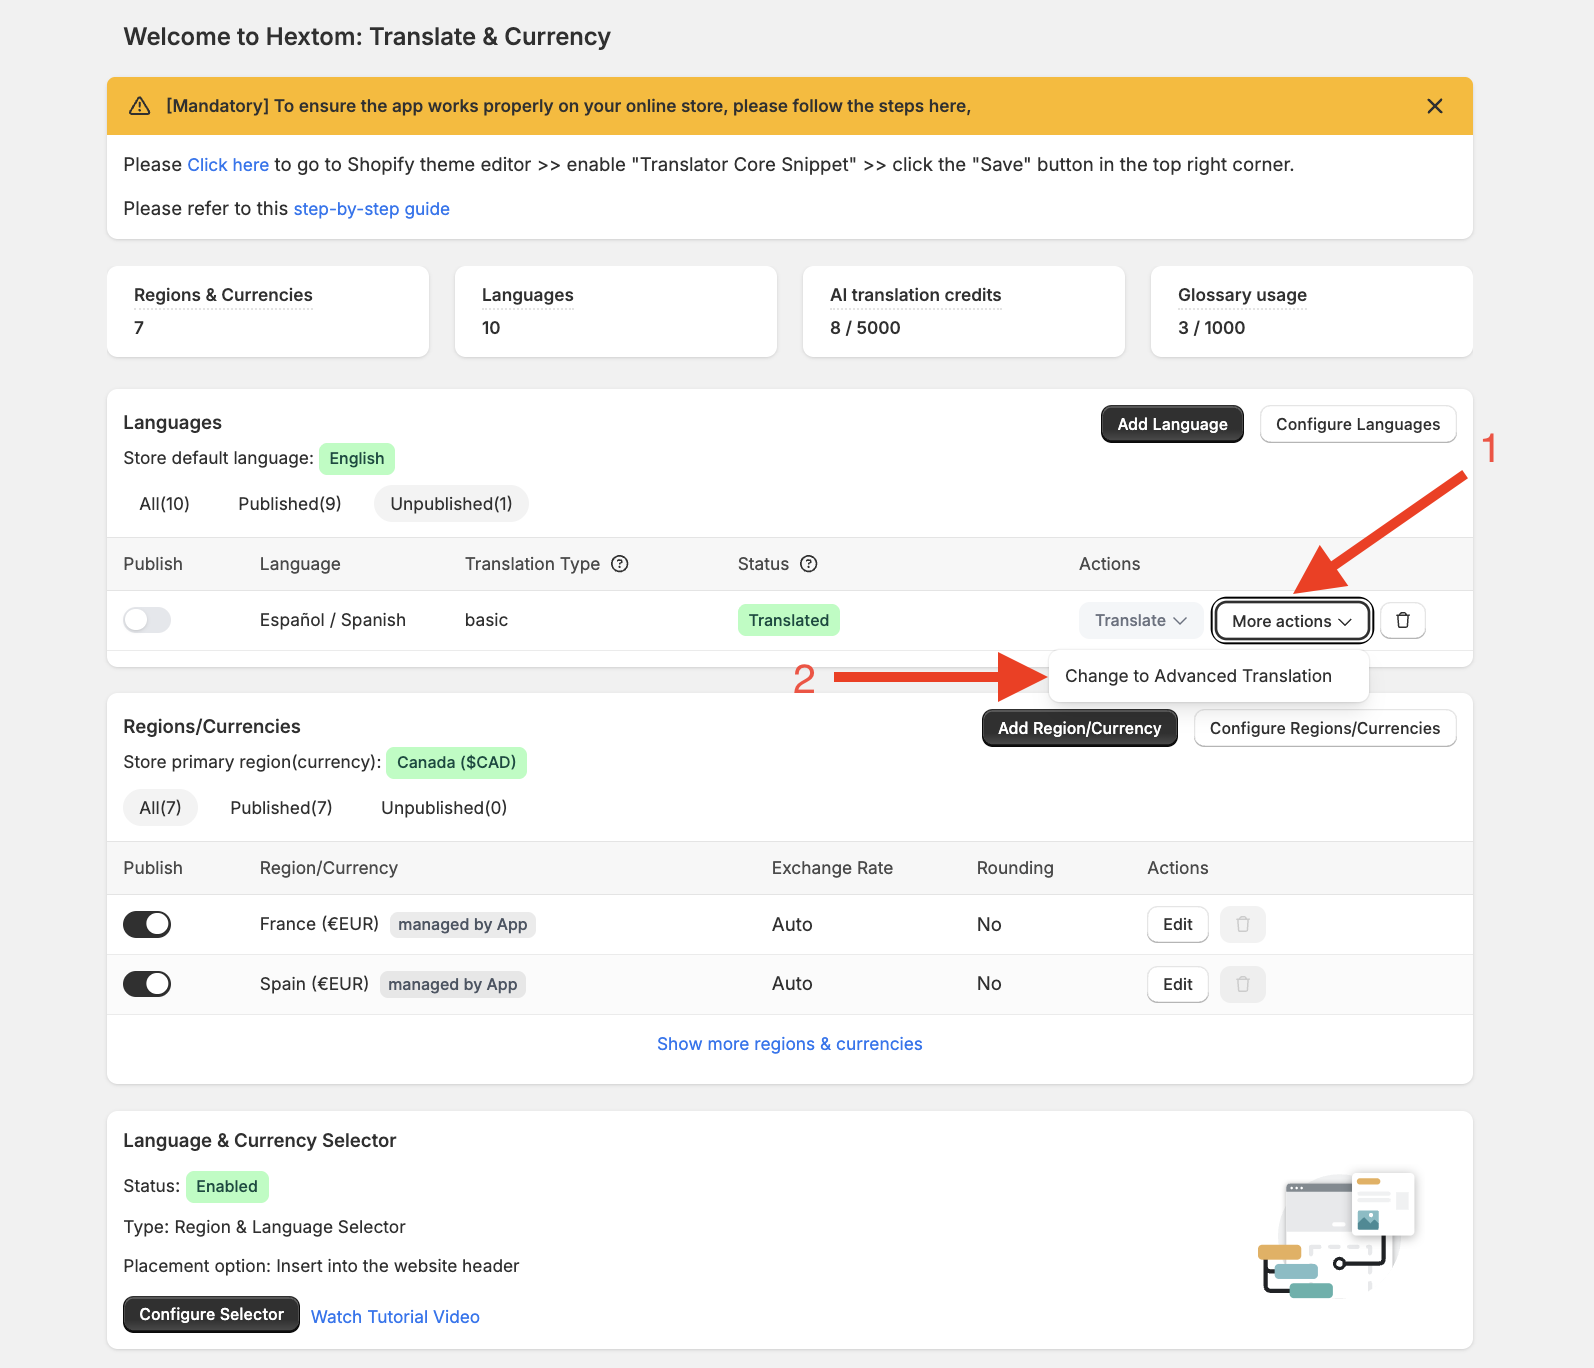Viewport: 1594px width, 1368px height.
Task: Click the AI translation credits card
Action: 964,311
